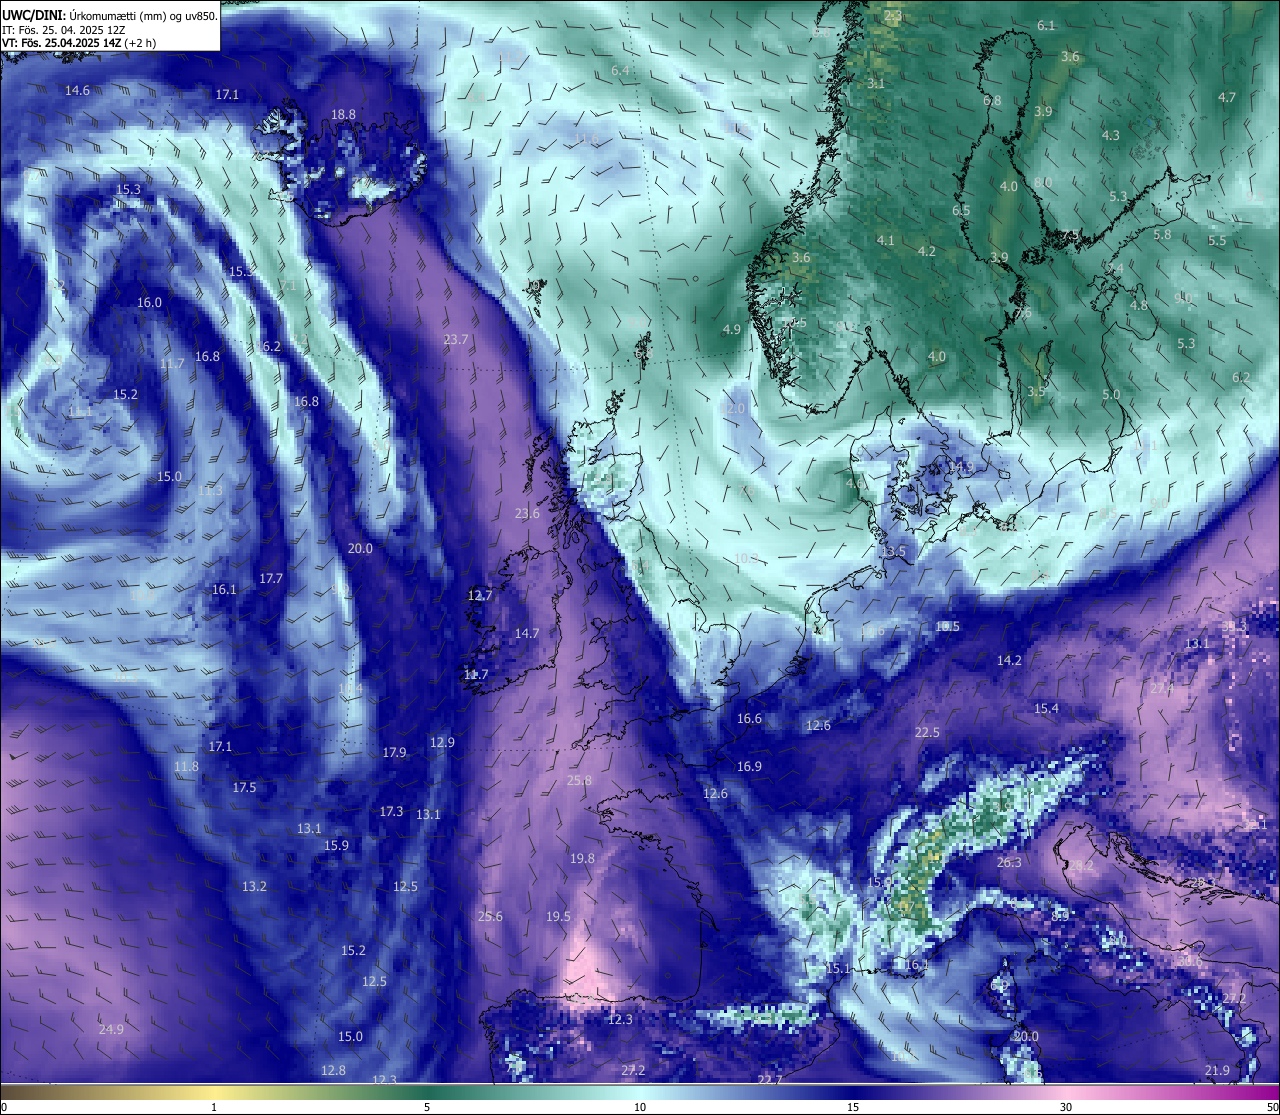Click the 'UWC/DINI: Úrkomumætti (mm) og uv850.' title
1280x1115 pixels.
[109, 16]
